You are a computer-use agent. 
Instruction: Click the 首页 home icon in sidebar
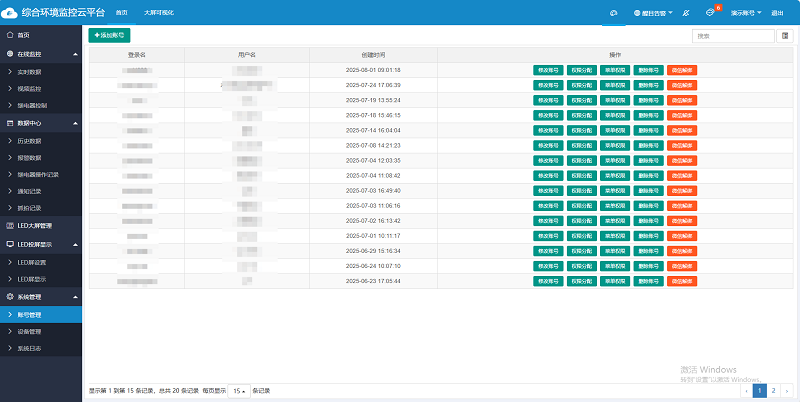[x=9, y=35]
